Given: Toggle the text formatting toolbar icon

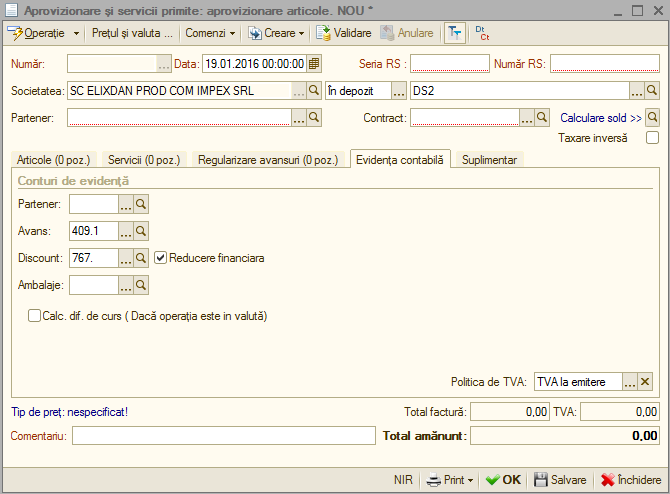Looking at the screenshot, I should pos(455,33).
